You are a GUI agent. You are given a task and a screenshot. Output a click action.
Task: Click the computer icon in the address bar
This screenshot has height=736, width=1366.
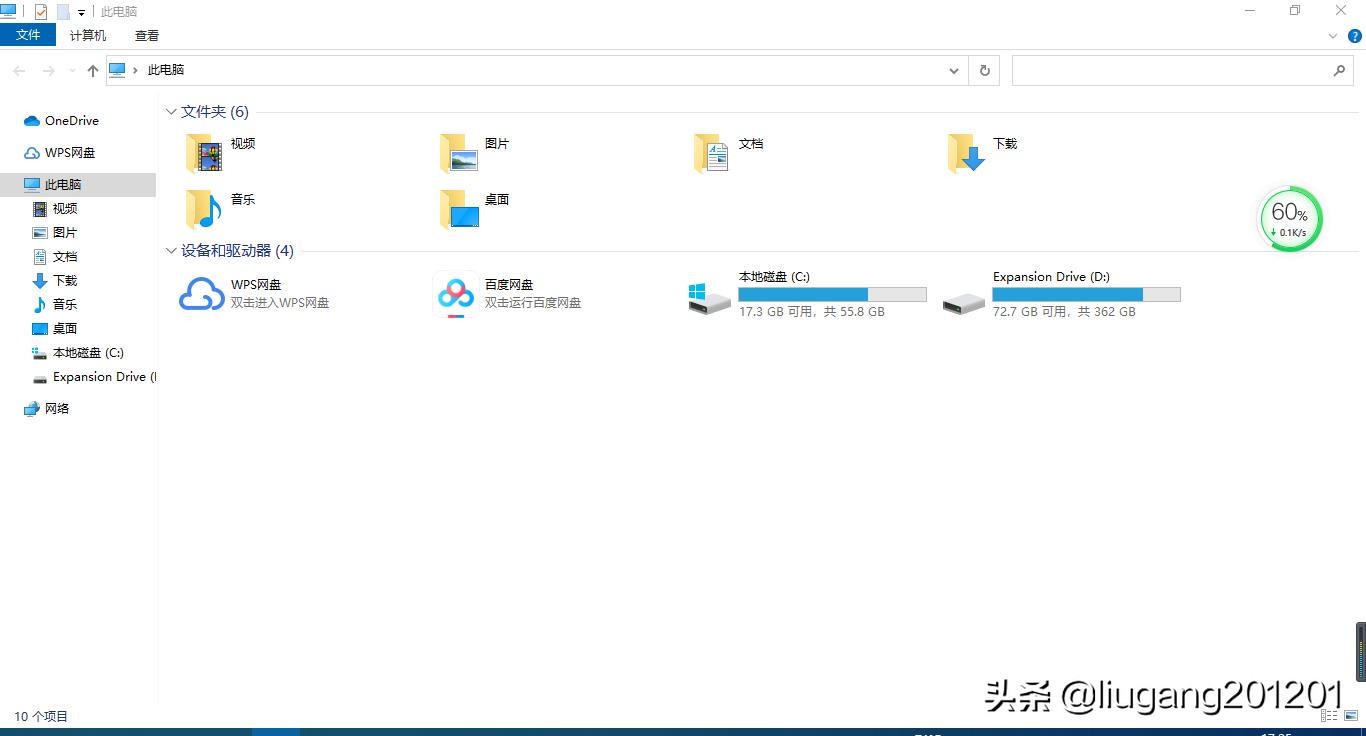117,70
